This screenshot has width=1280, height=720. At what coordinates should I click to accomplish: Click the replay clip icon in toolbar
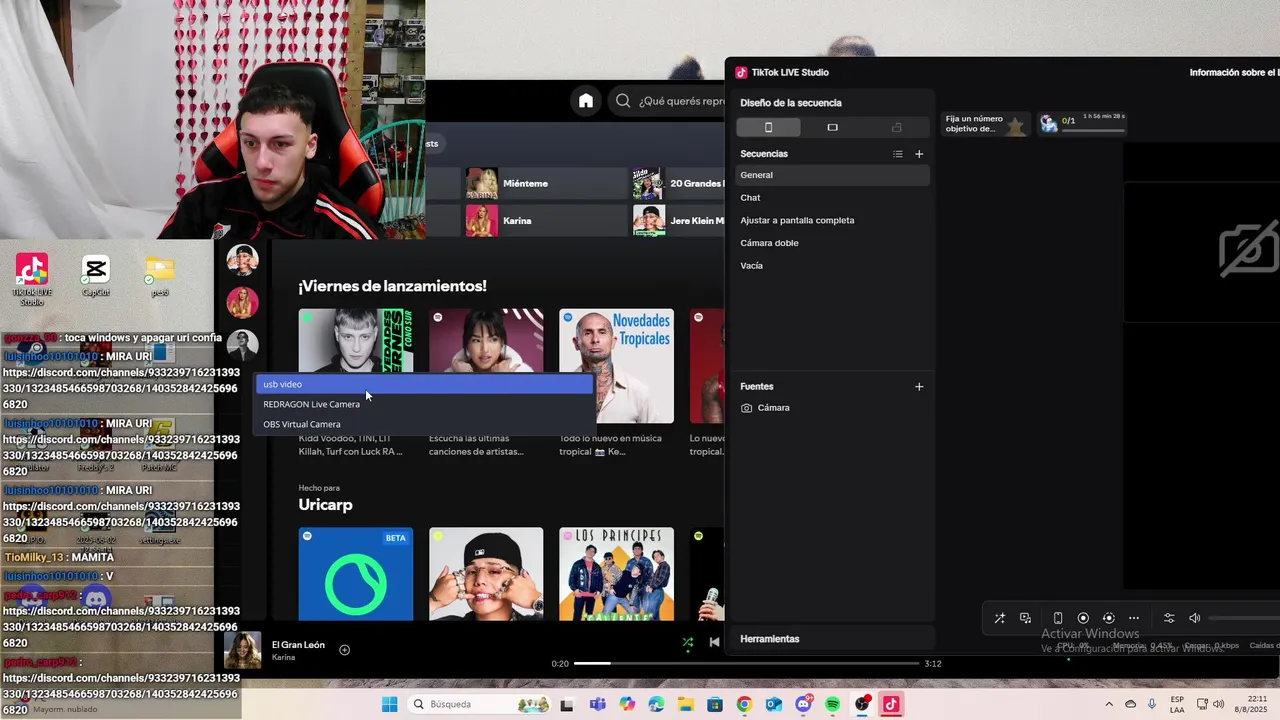1108,618
